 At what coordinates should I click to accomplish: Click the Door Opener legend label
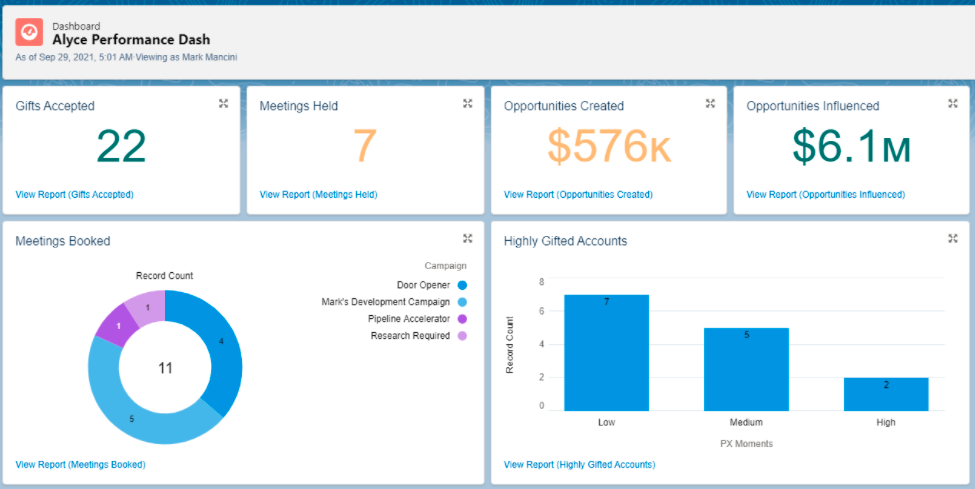[423, 286]
